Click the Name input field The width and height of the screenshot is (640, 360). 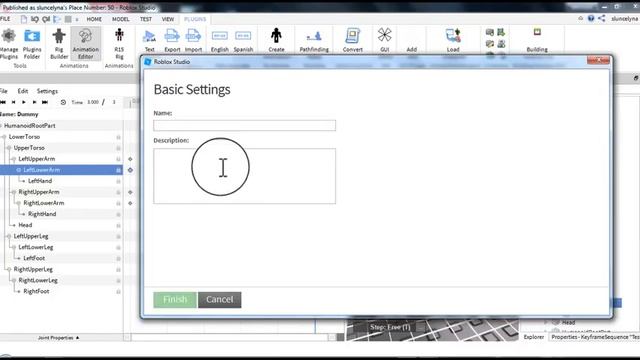[244, 125]
